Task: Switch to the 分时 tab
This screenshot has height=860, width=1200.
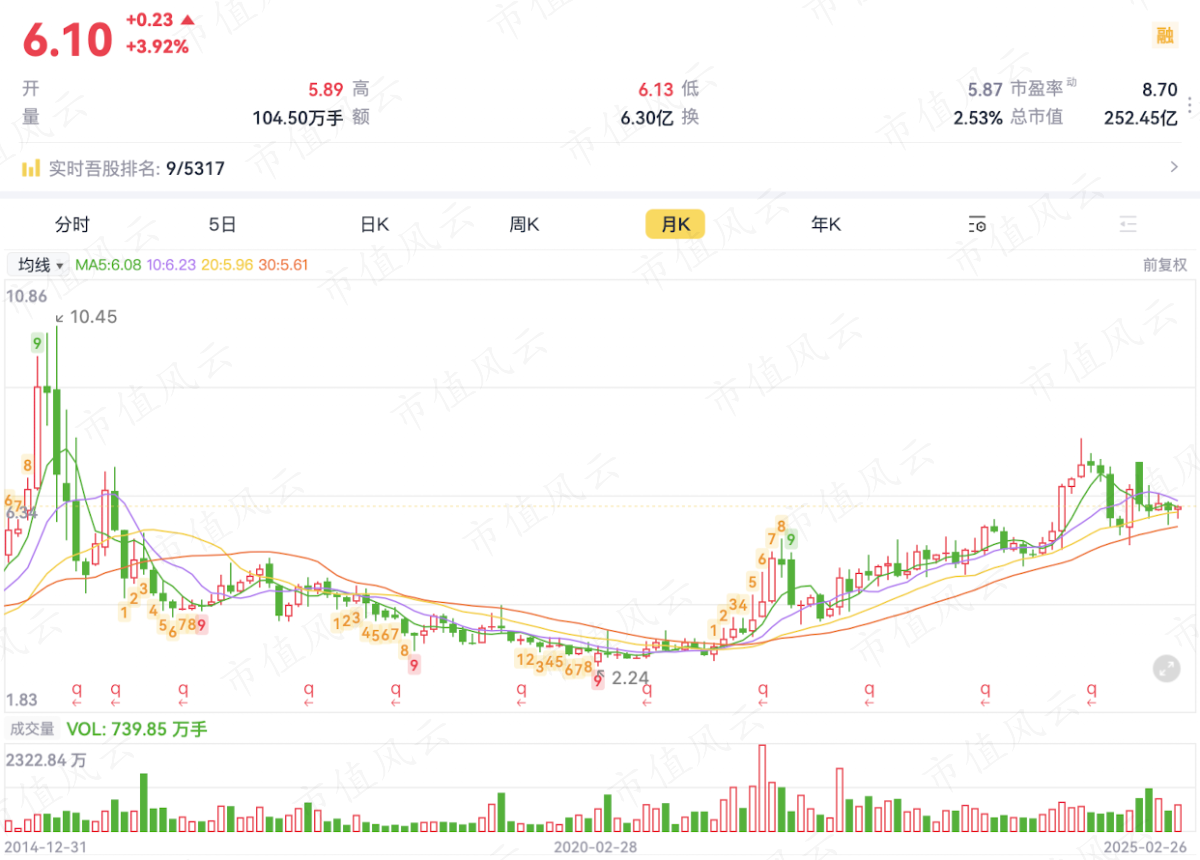Action: (72, 225)
